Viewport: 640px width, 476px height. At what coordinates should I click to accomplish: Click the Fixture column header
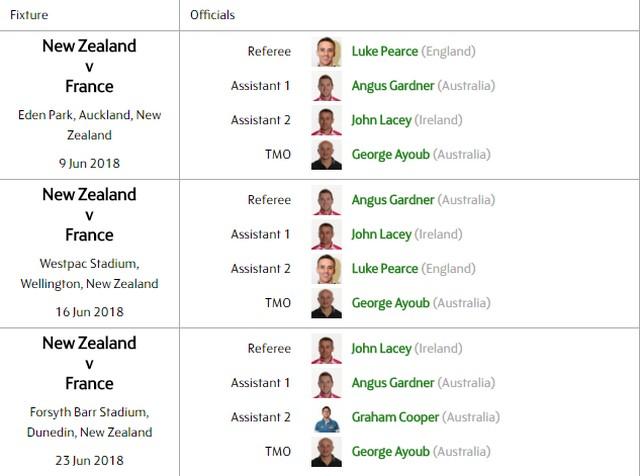pyautogui.click(x=29, y=15)
